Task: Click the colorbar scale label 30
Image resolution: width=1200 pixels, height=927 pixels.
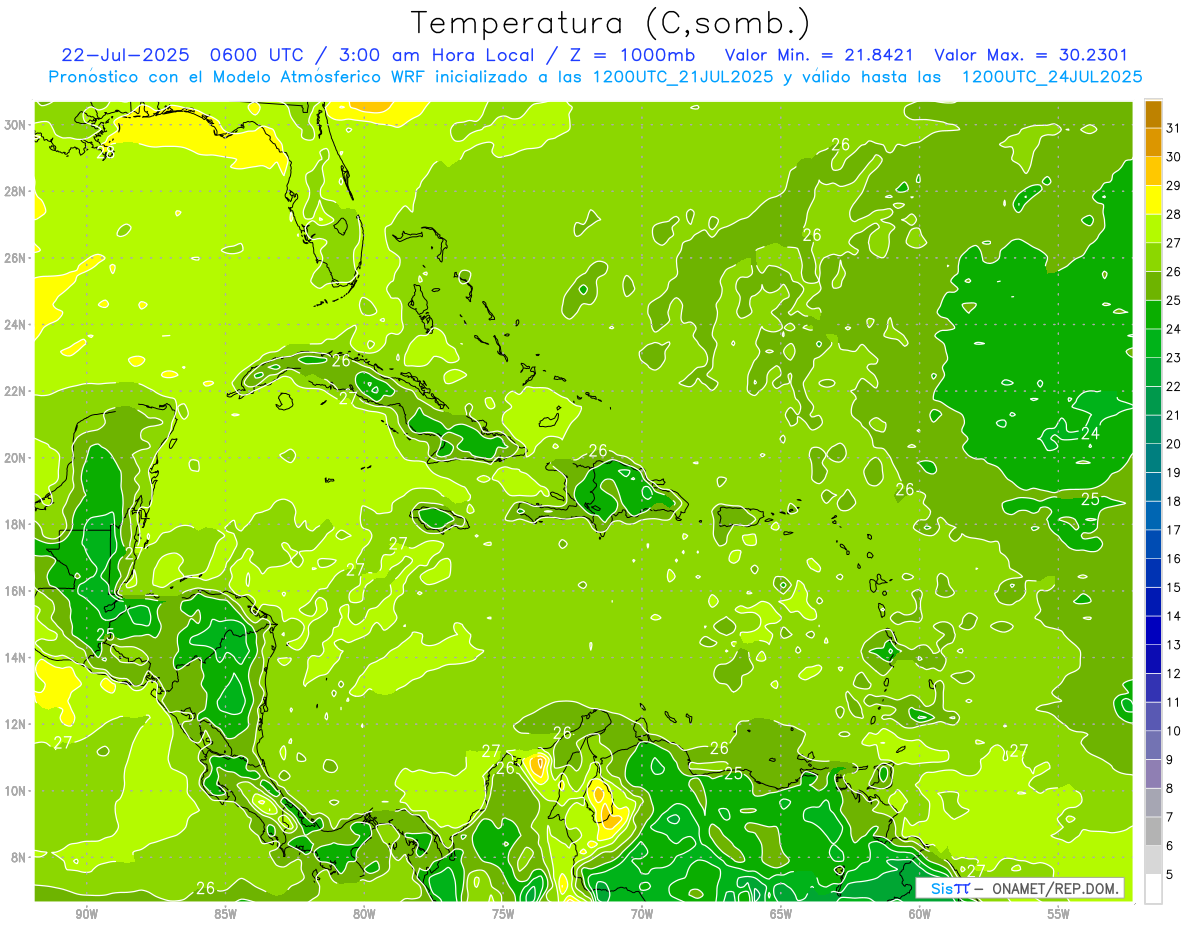Action: click(x=1174, y=157)
